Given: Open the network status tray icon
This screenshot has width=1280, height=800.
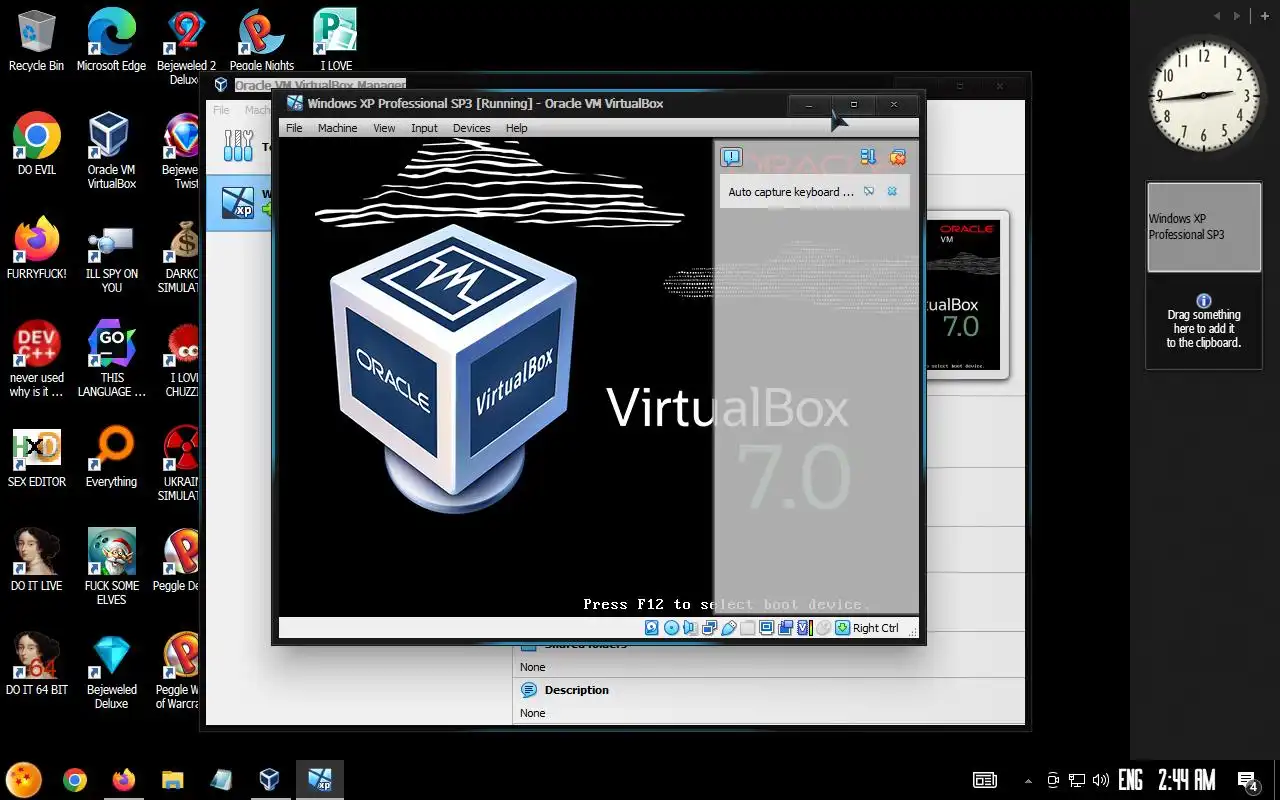Looking at the screenshot, I should 1077,780.
